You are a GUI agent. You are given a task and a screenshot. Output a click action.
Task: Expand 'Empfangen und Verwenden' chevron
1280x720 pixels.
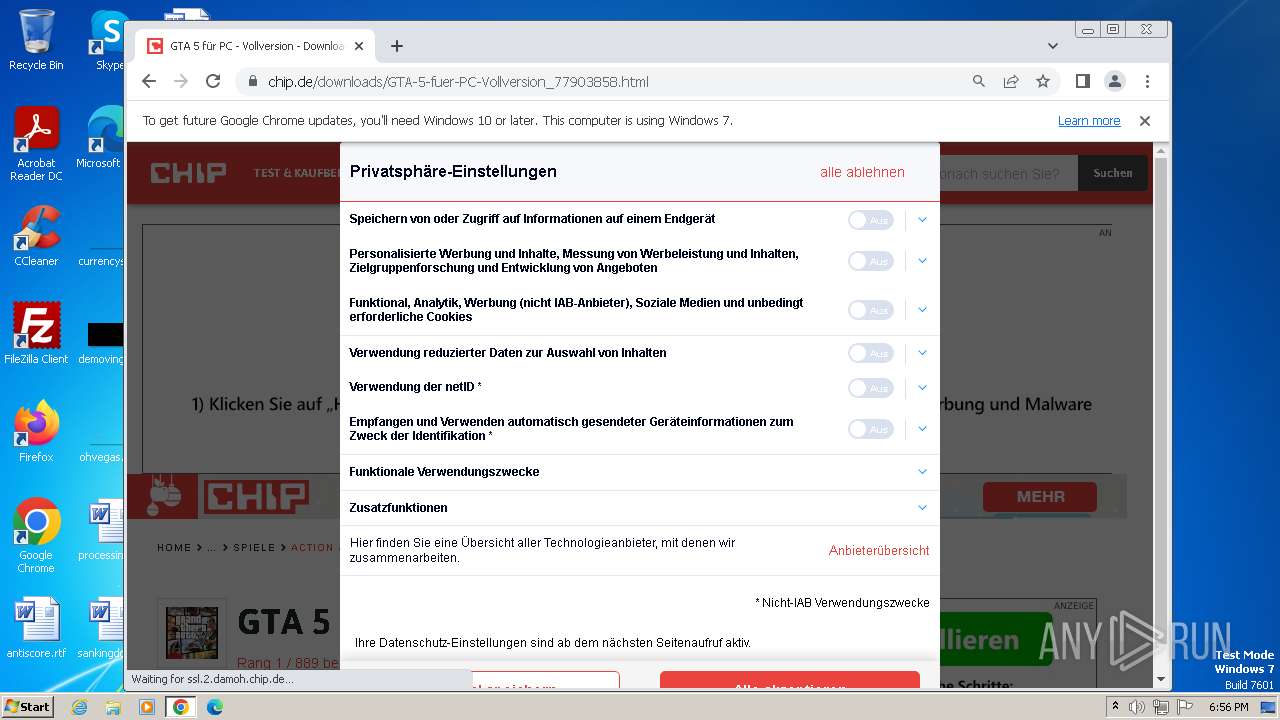(922, 429)
